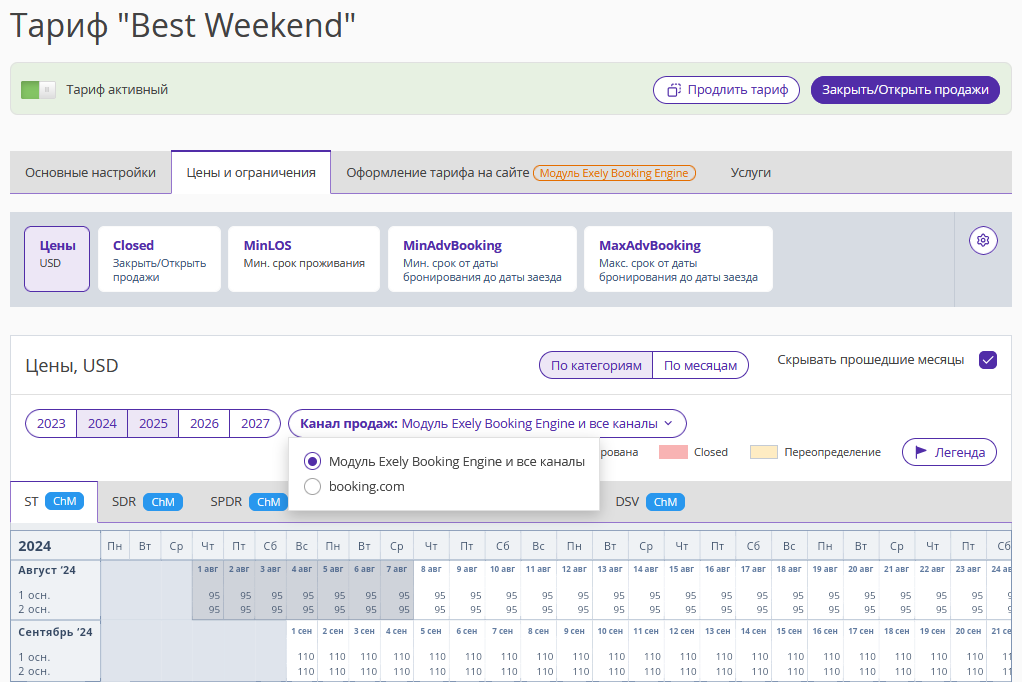The width and height of the screenshot is (1022, 682).
Task: Click the ChM badge next to SPDR
Action: point(269,502)
